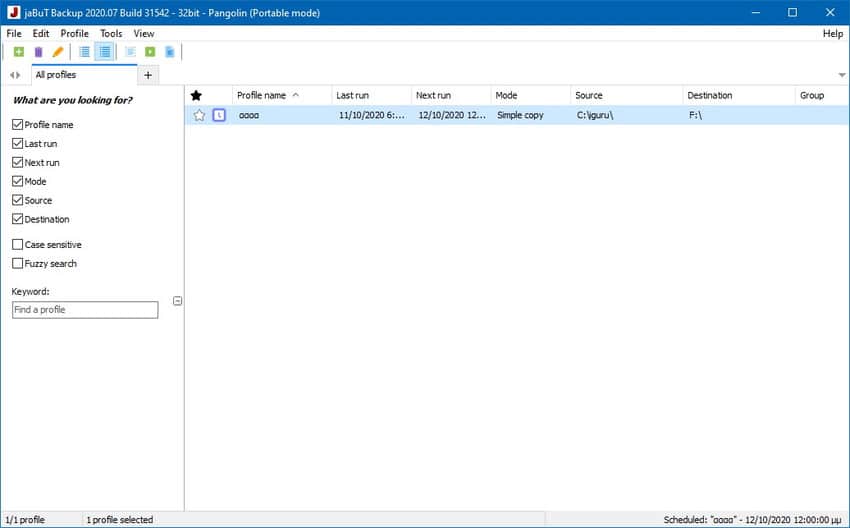
Task: Uncheck the Mode search checkbox
Action: 17,182
